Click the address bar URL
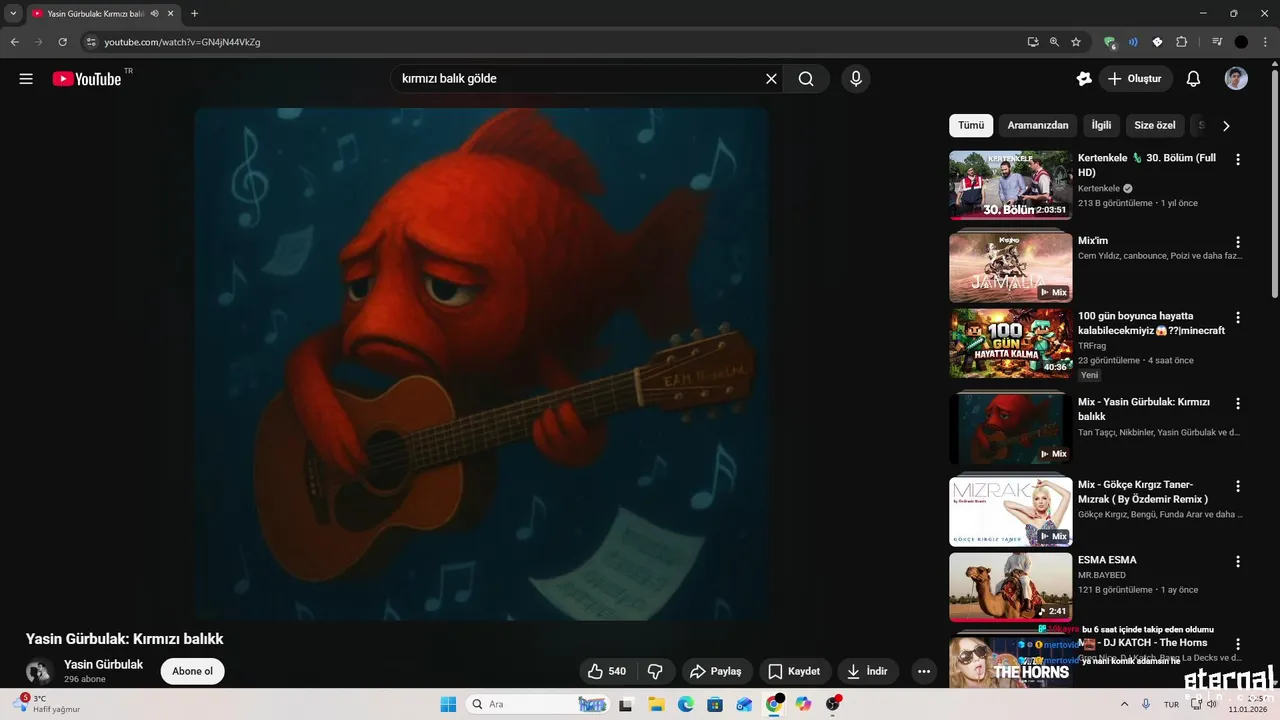The height and width of the screenshot is (720, 1280). (x=182, y=42)
